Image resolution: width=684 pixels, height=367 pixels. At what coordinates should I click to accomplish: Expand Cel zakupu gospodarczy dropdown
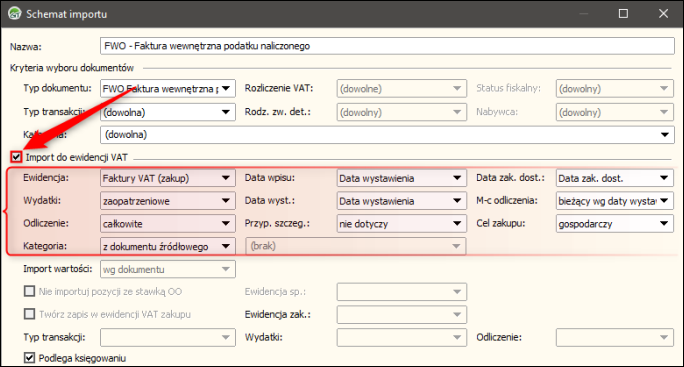(615, 223)
